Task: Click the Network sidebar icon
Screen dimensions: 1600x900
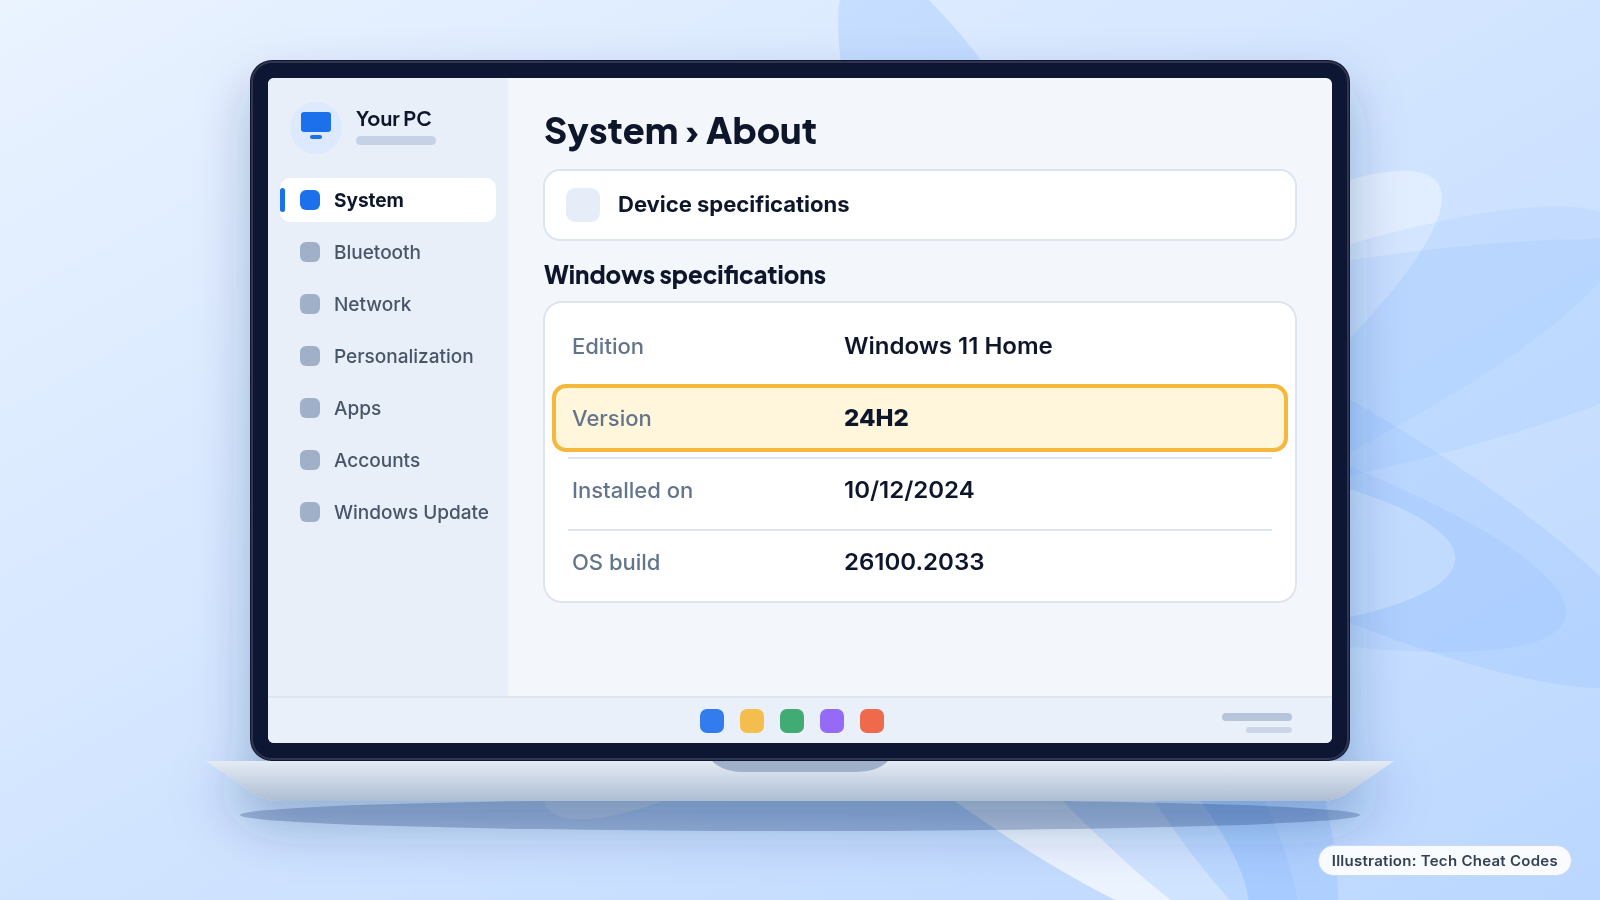Action: (310, 304)
